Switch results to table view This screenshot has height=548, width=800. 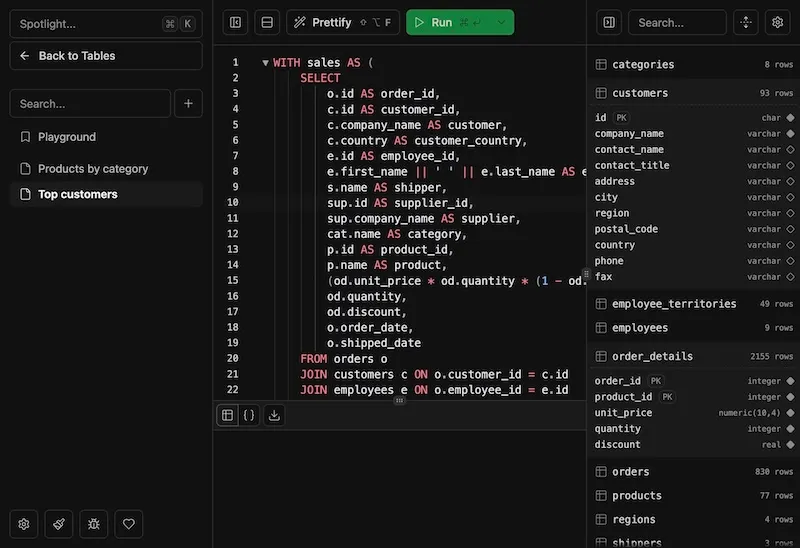click(228, 415)
